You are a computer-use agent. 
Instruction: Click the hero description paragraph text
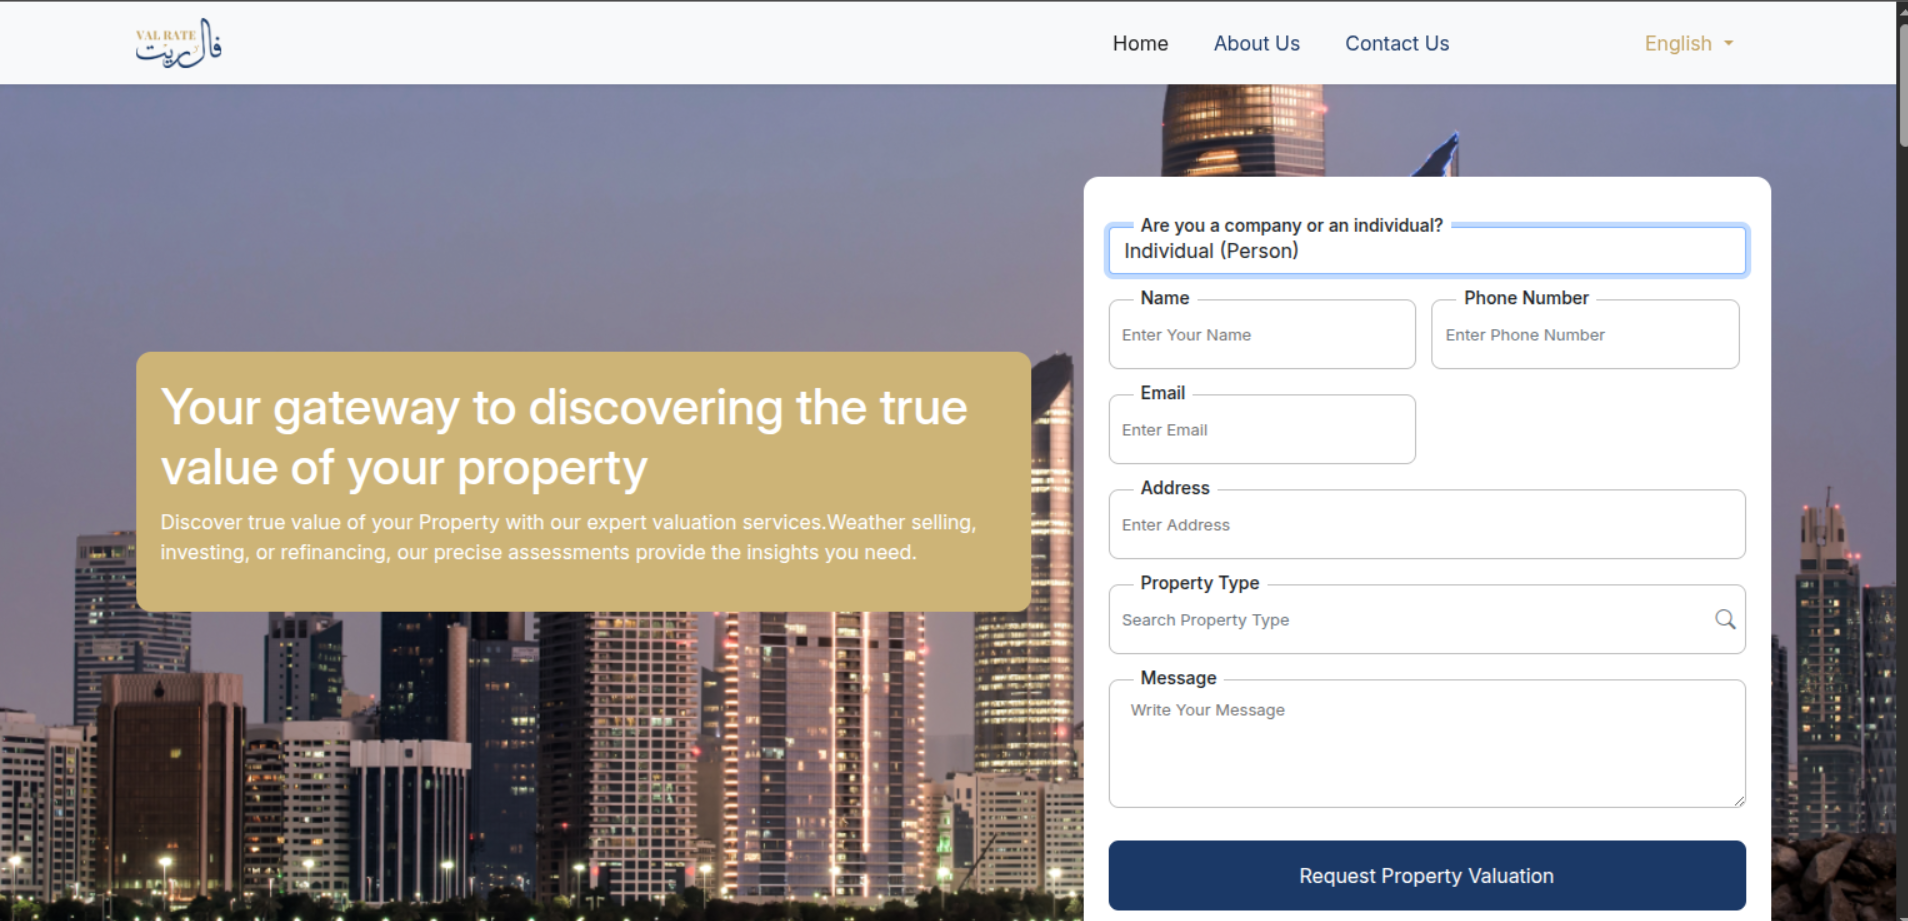click(568, 537)
